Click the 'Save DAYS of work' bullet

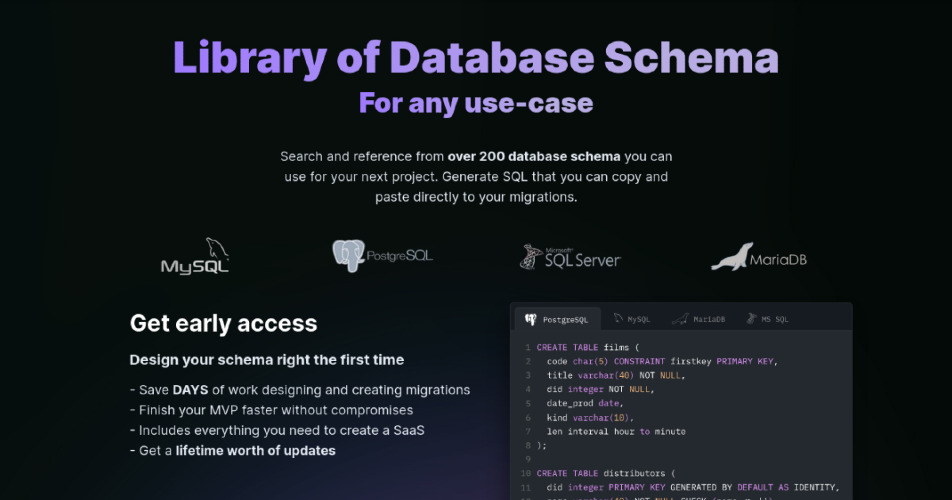pos(300,390)
